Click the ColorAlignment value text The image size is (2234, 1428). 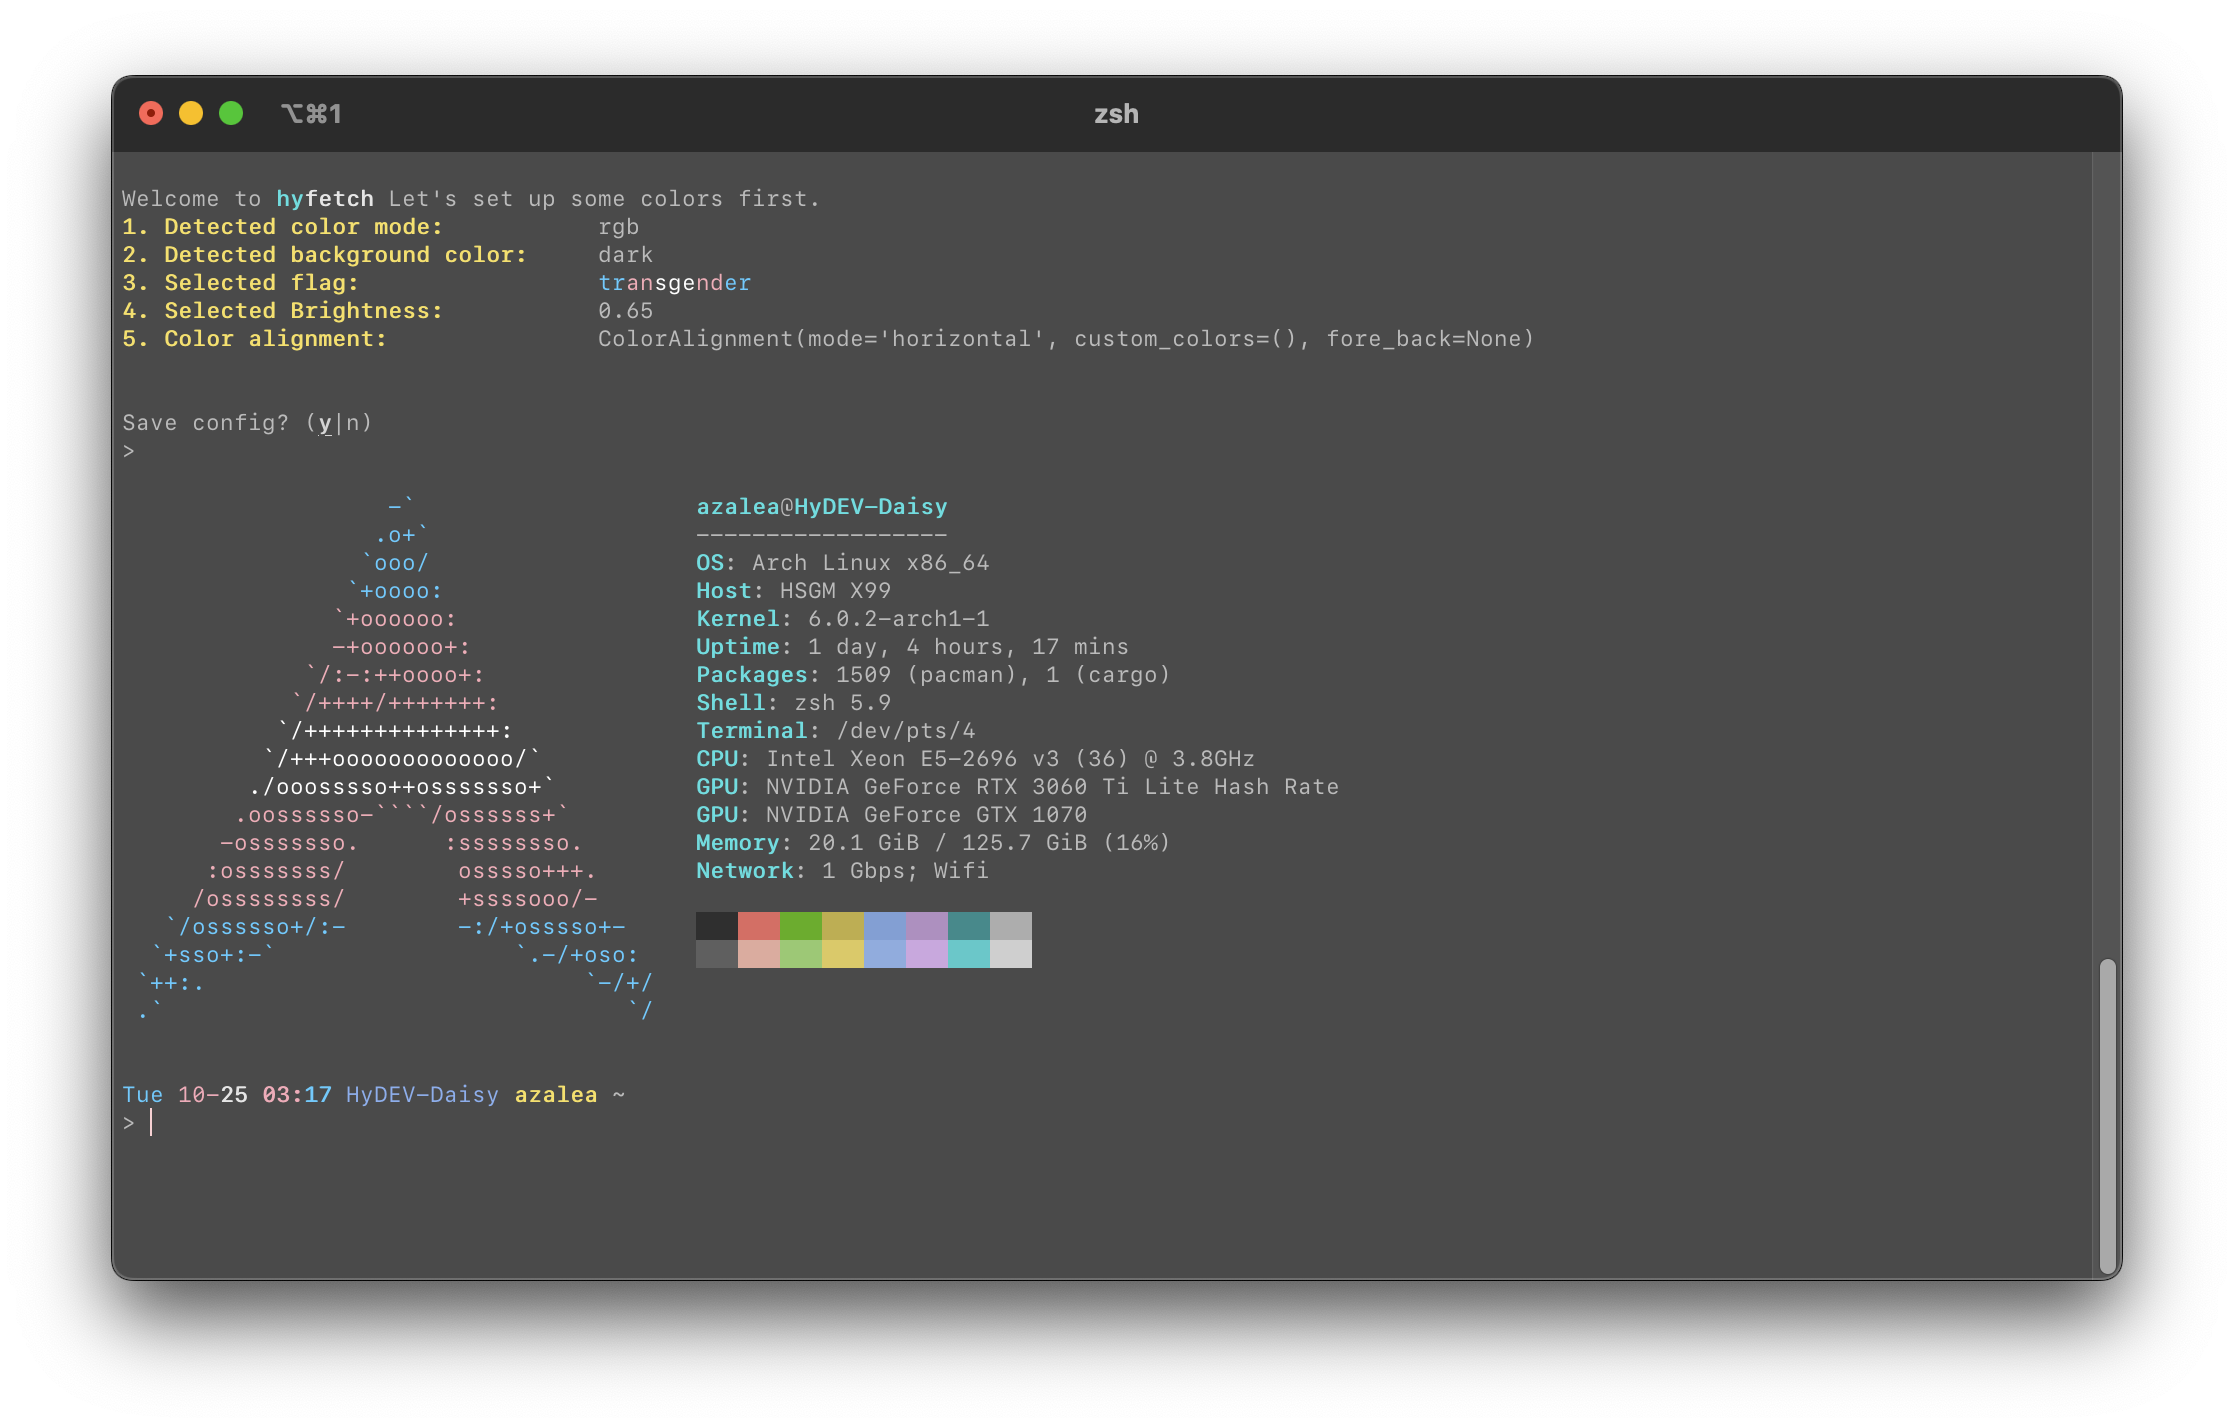[1065, 339]
